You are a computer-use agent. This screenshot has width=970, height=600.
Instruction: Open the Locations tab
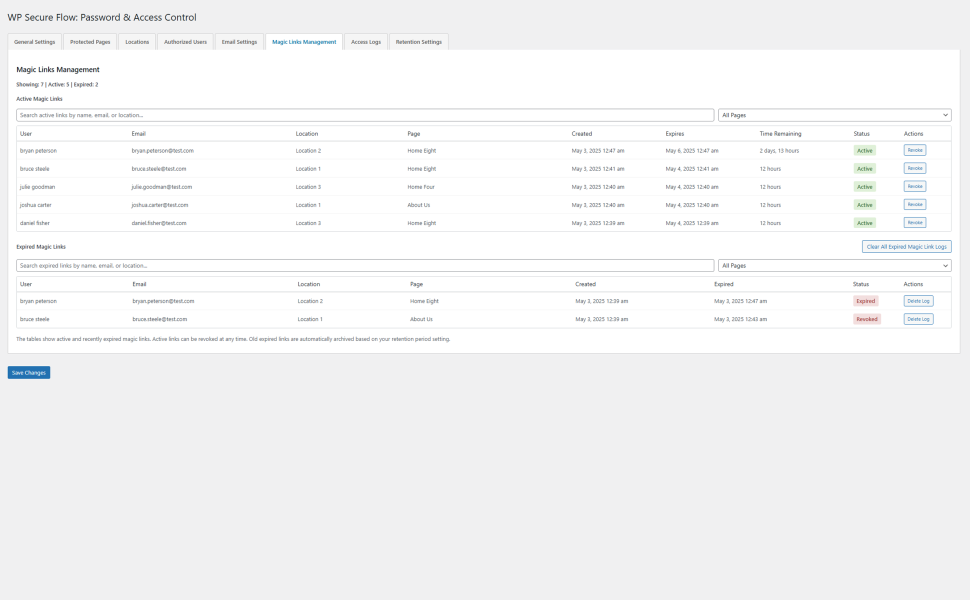(137, 42)
